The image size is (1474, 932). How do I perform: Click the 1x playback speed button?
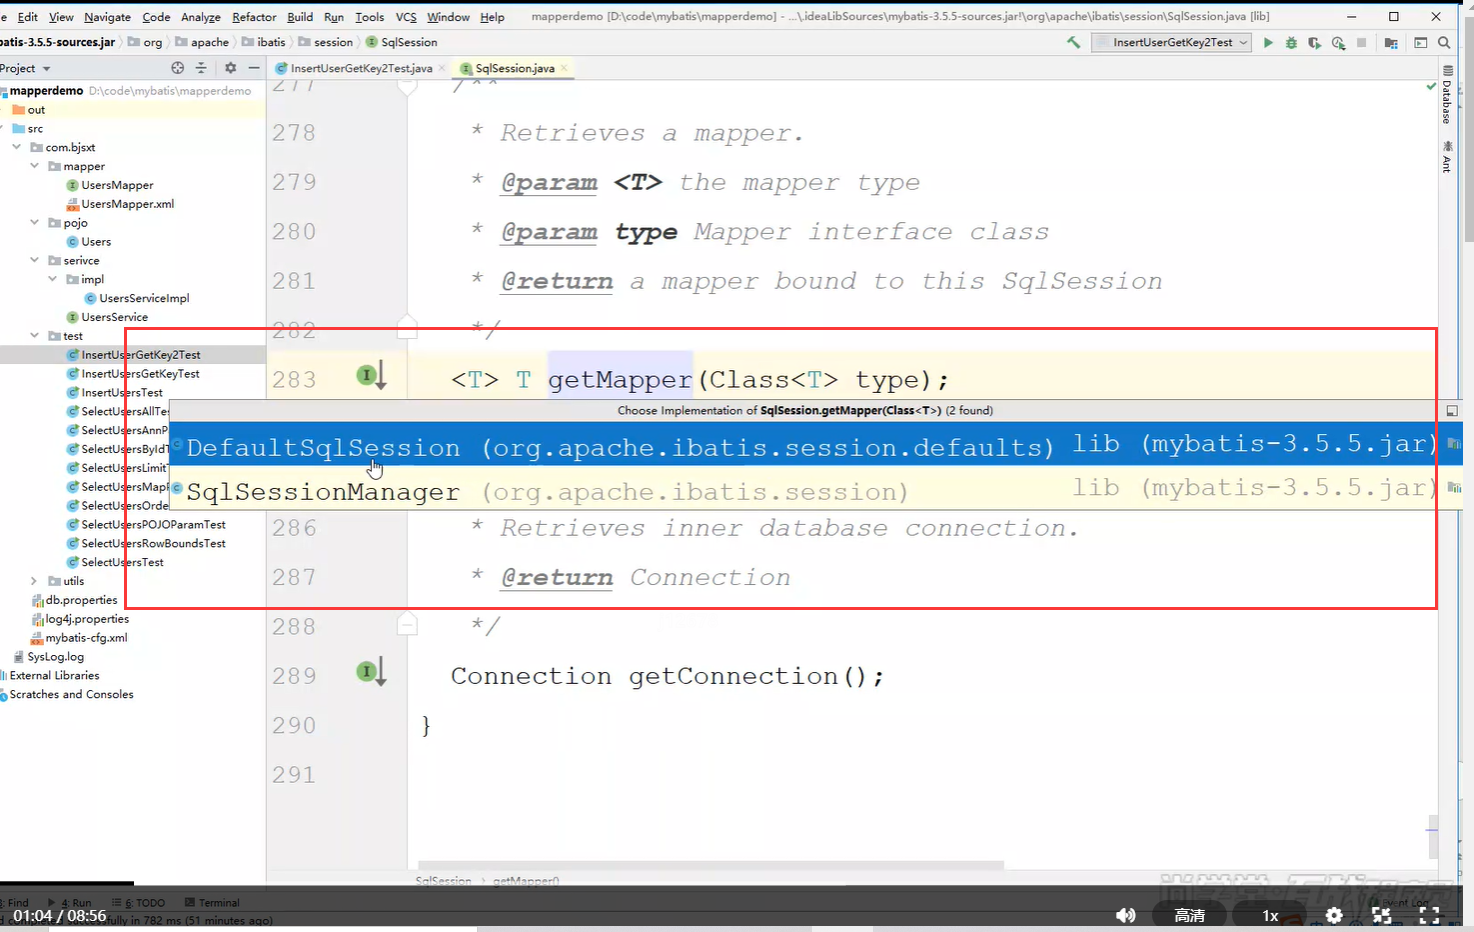point(1270,915)
